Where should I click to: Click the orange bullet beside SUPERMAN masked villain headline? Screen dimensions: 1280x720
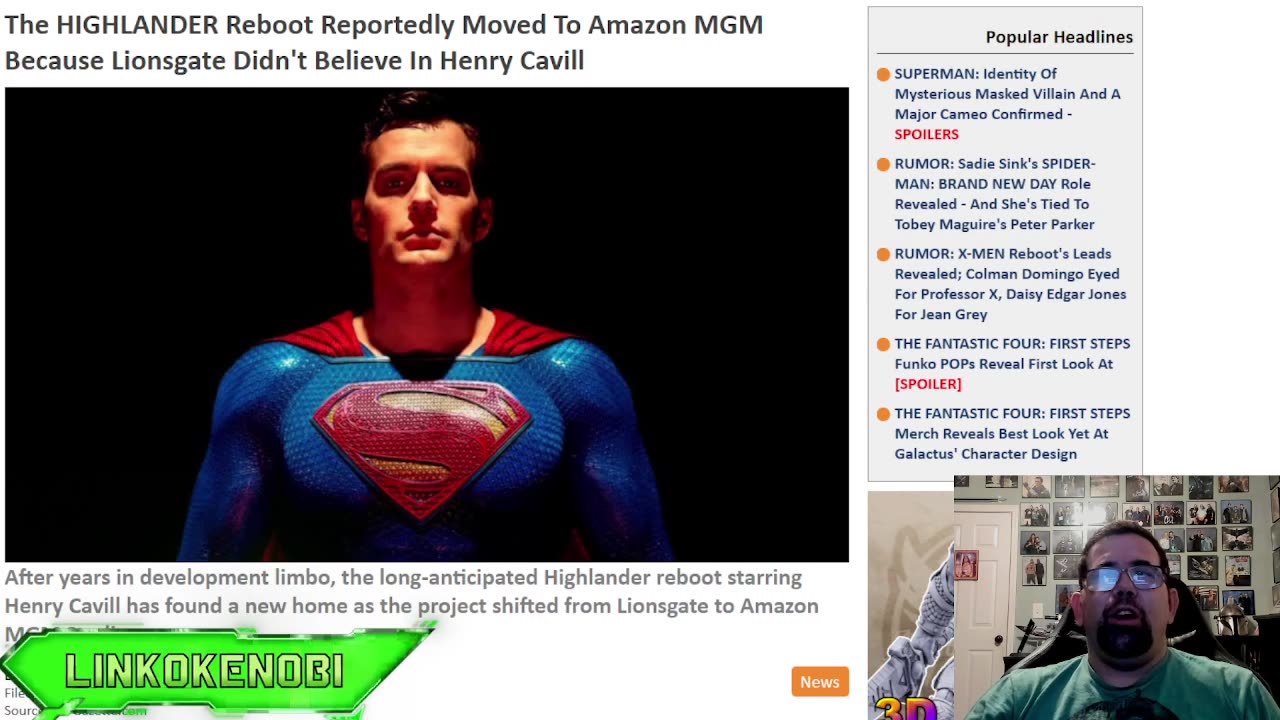click(x=883, y=75)
